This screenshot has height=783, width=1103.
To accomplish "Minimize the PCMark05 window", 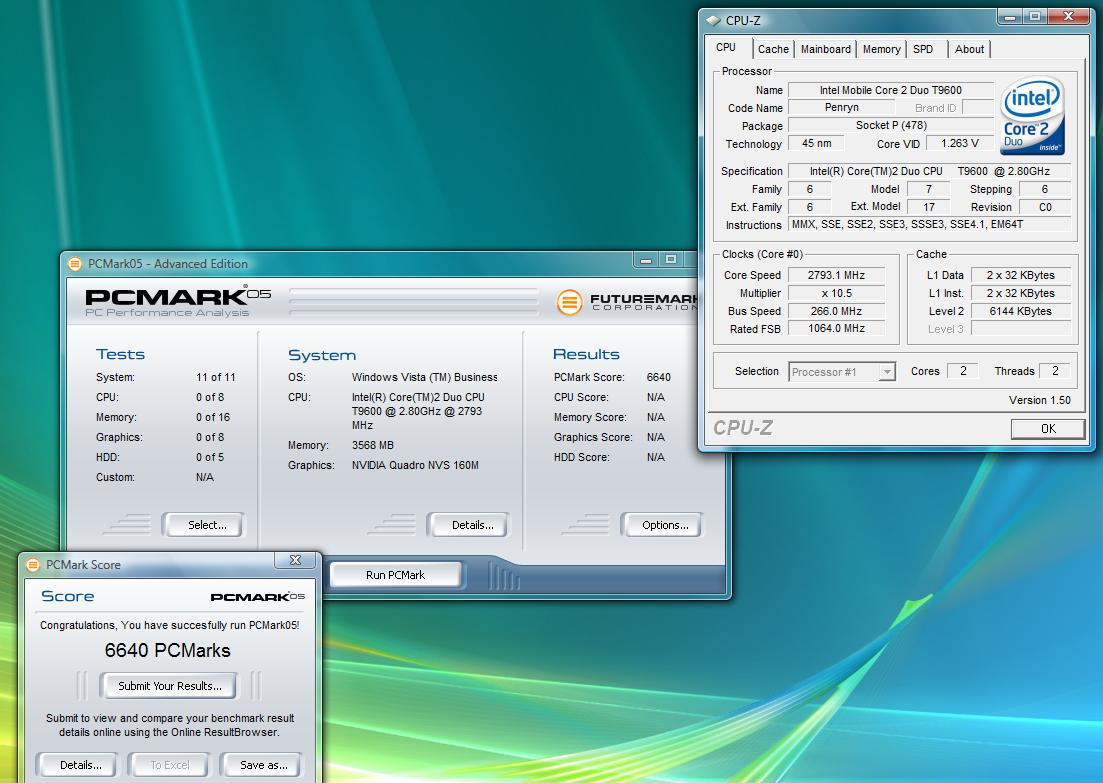I will 646,260.
